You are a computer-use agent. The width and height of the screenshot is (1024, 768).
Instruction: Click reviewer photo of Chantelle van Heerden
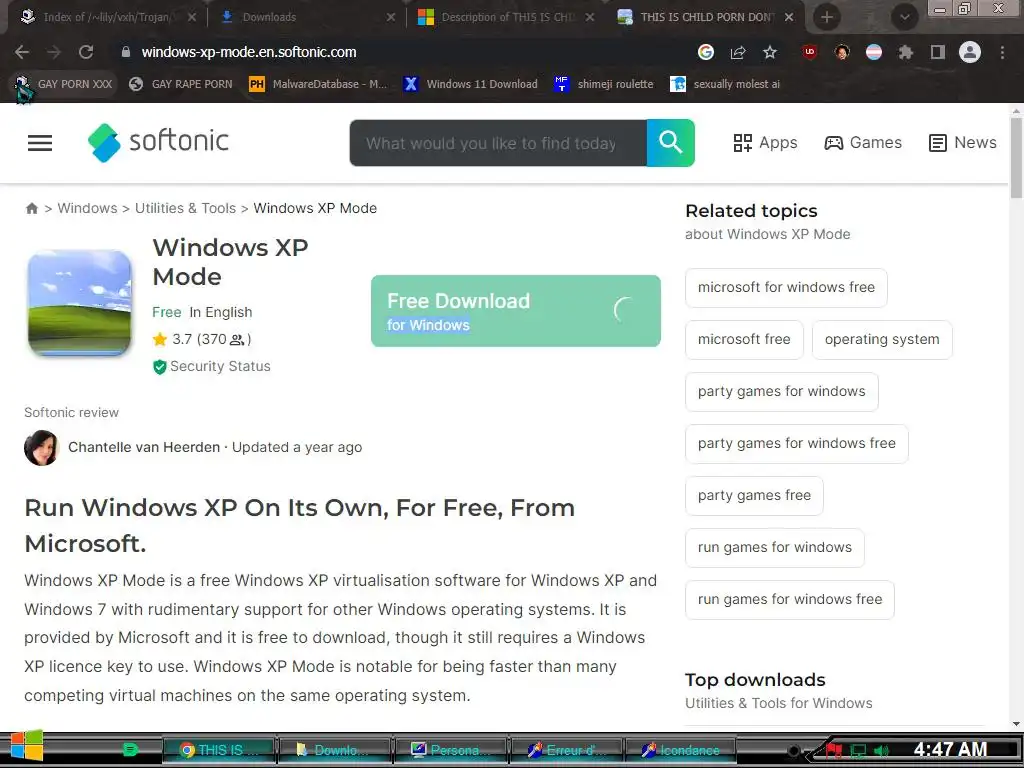[x=41, y=448]
